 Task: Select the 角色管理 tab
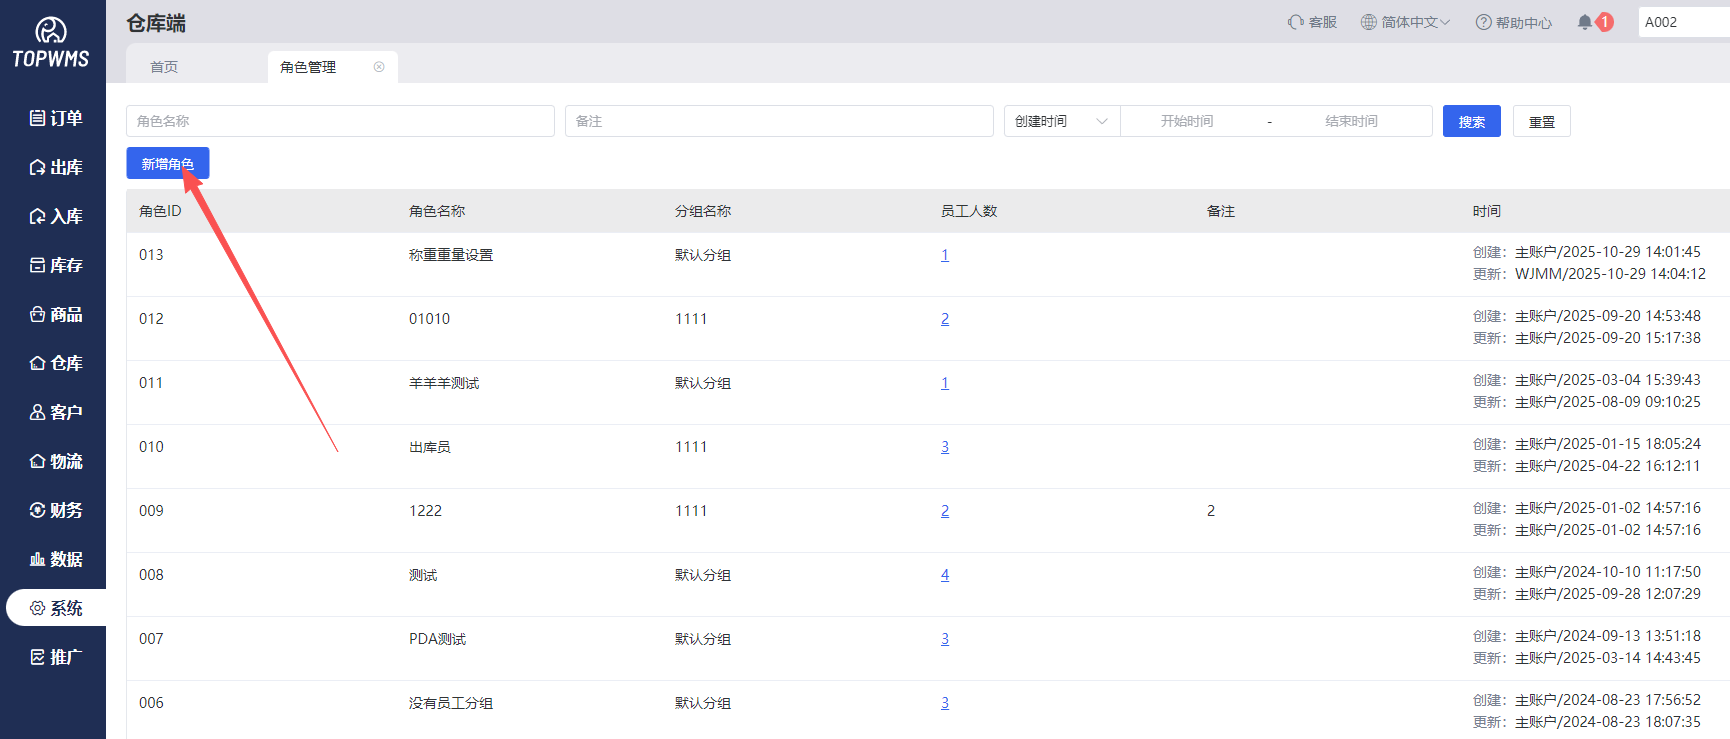(x=308, y=67)
